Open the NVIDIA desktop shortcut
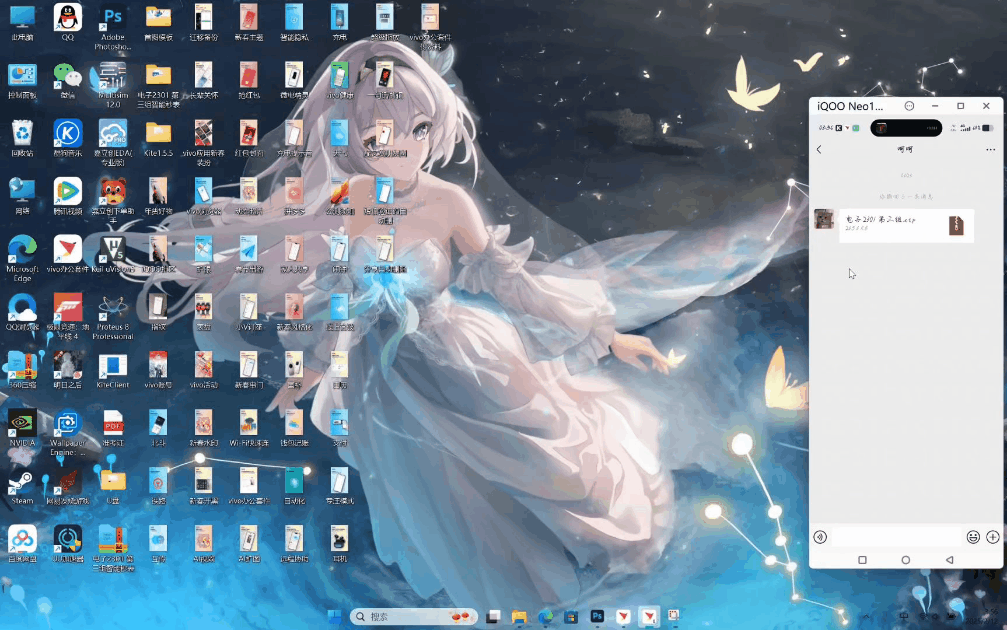Image resolution: width=1007 pixels, height=630 pixels. 22,423
